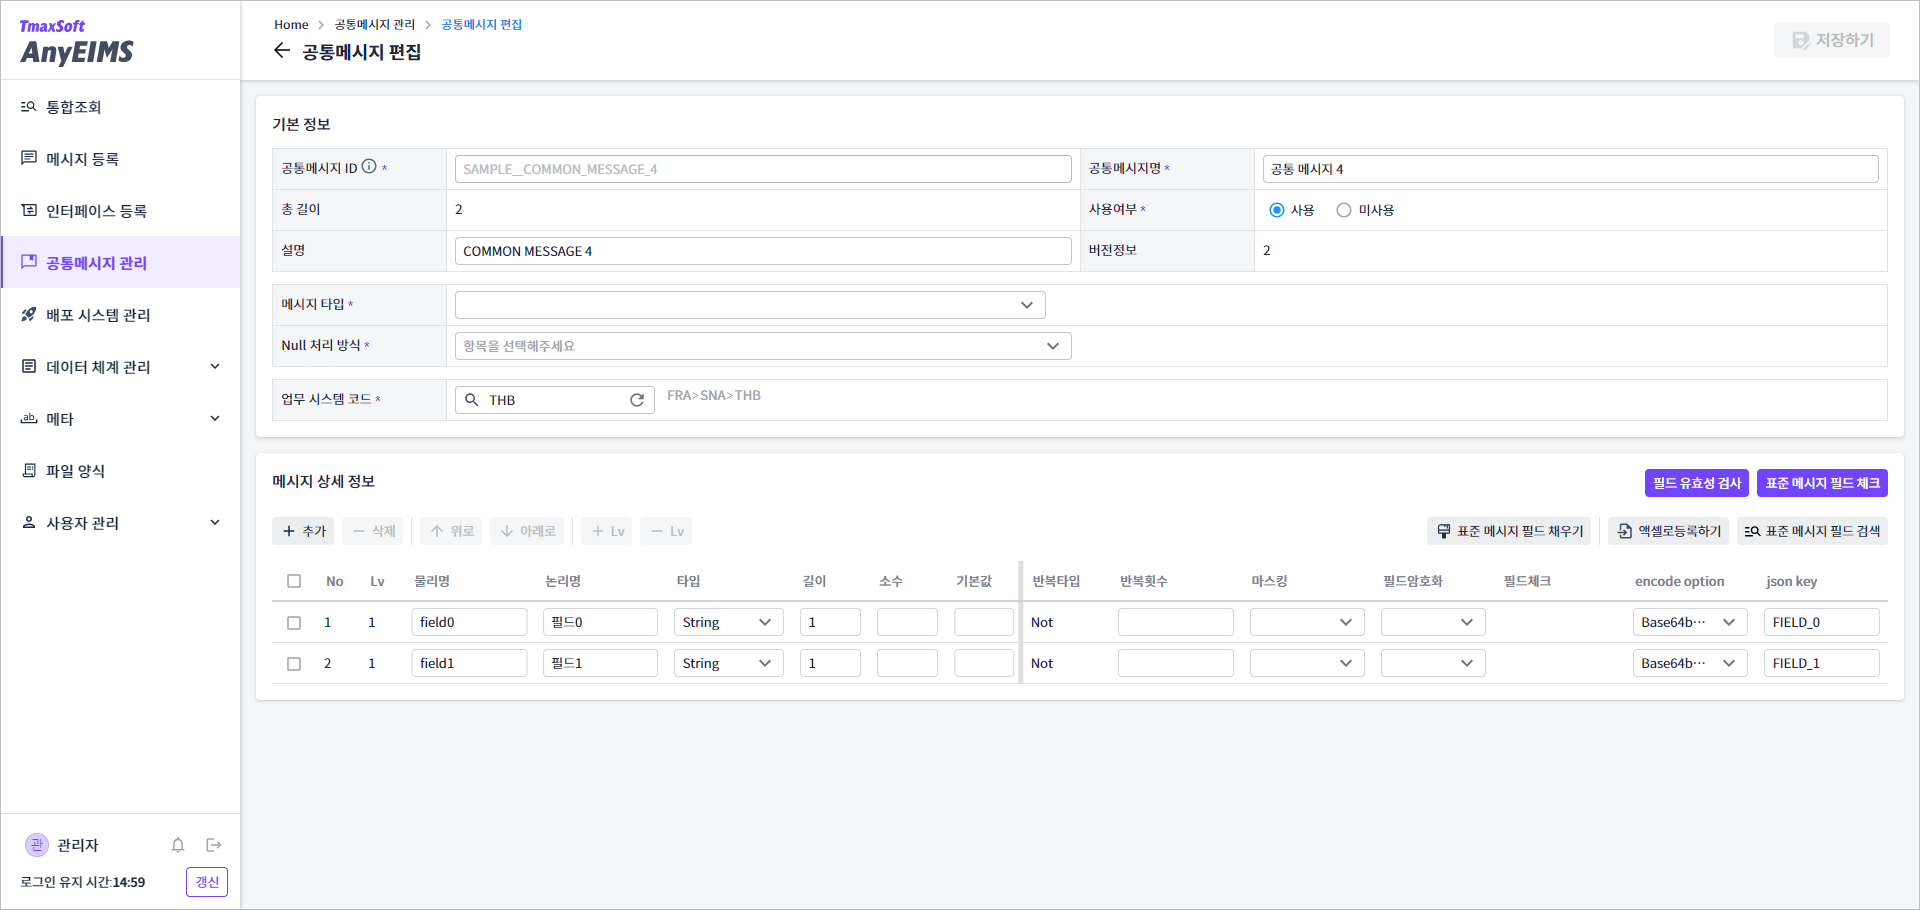Open the Null 처리 방식 dropdown
Image resolution: width=1920 pixels, height=910 pixels.
pos(763,346)
